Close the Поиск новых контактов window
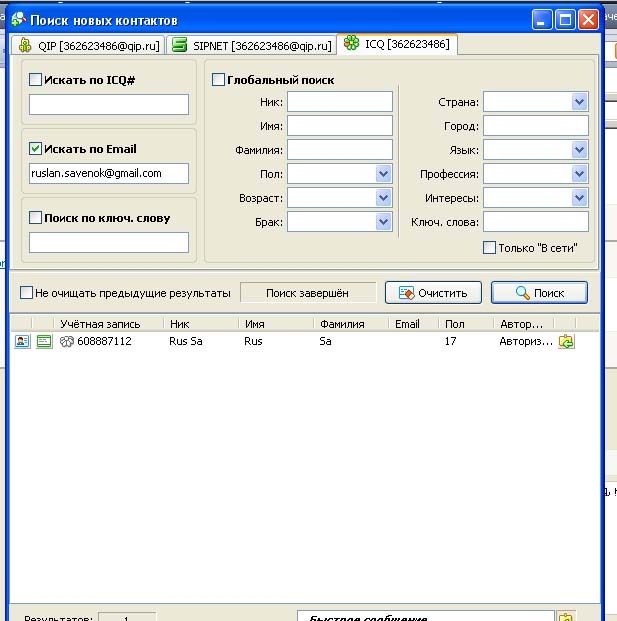617x621 pixels. point(588,19)
